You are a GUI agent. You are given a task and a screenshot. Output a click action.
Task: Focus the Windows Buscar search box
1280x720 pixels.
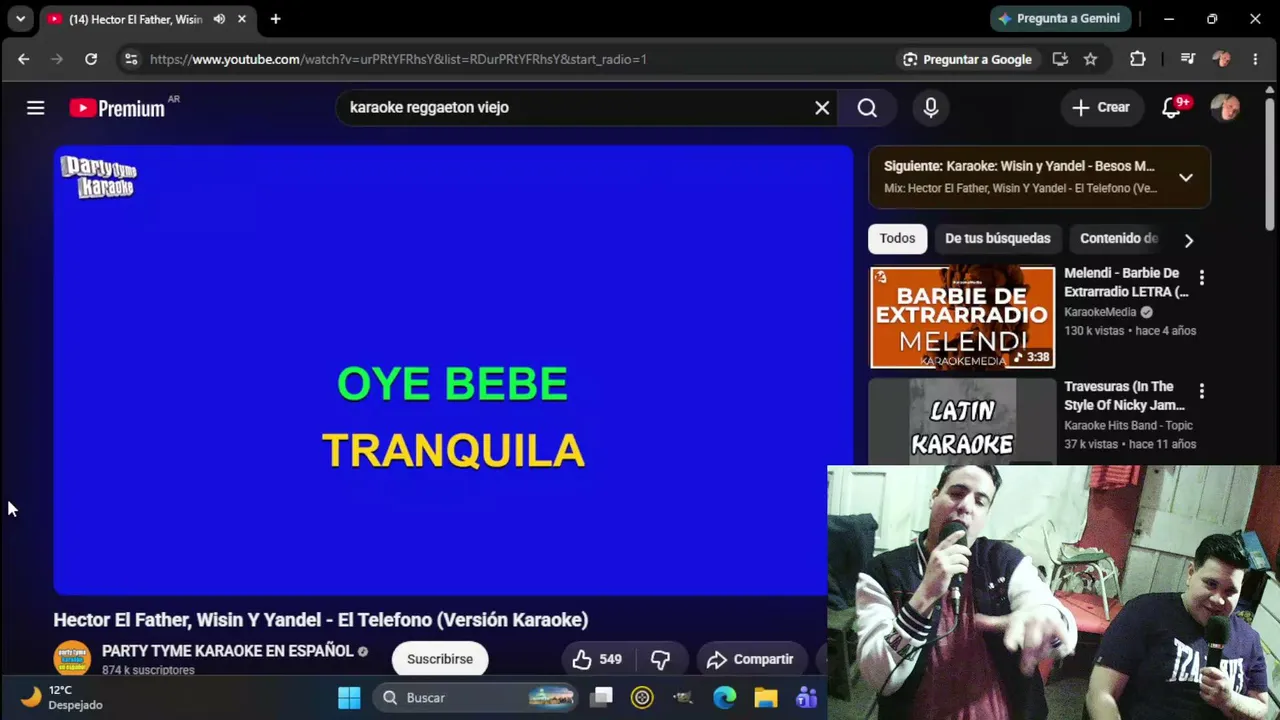[x=476, y=698]
